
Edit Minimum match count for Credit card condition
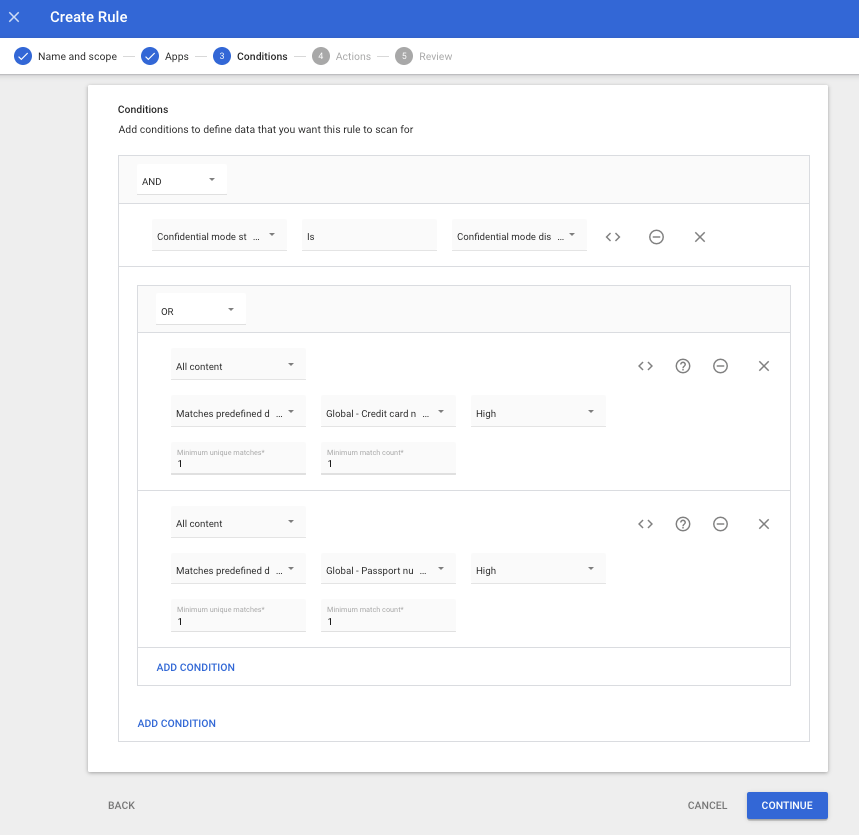click(x=388, y=459)
